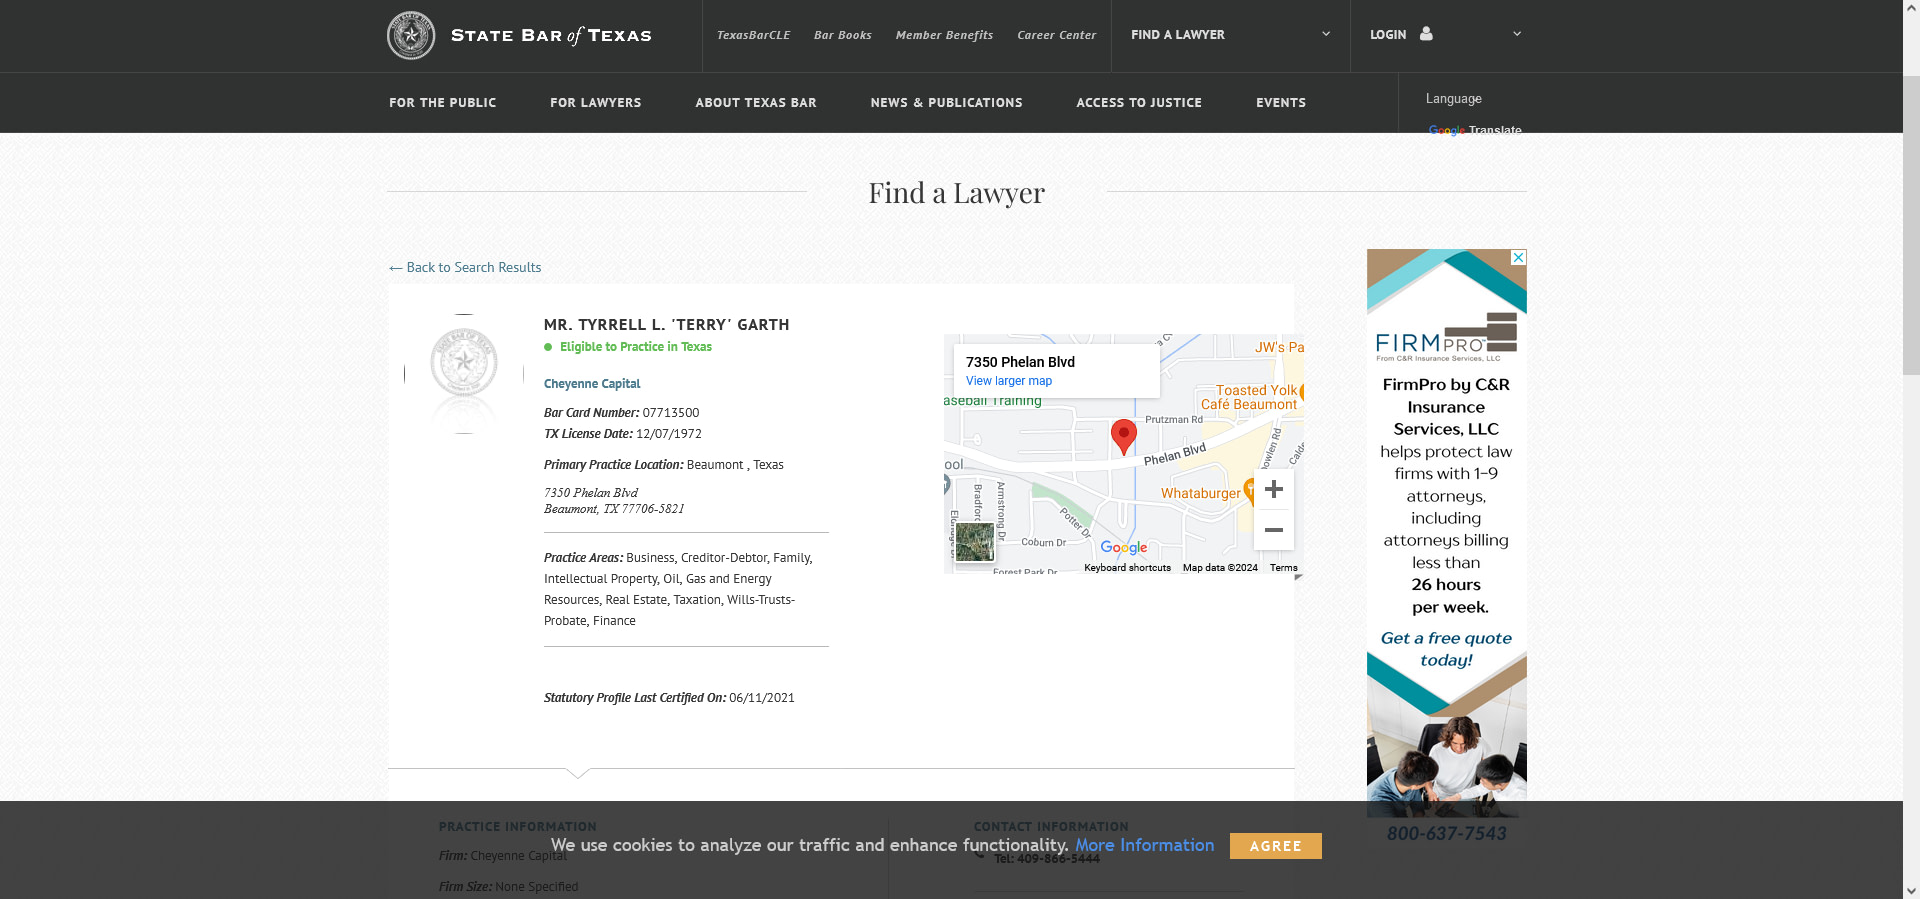This screenshot has height=899, width=1920.
Task: Click the AGREE cookie button
Action: point(1276,846)
